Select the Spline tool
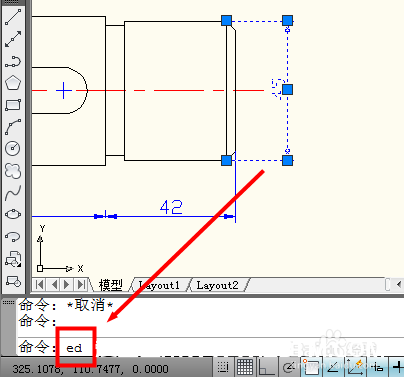The width and height of the screenshot is (404, 377). pos(13,192)
